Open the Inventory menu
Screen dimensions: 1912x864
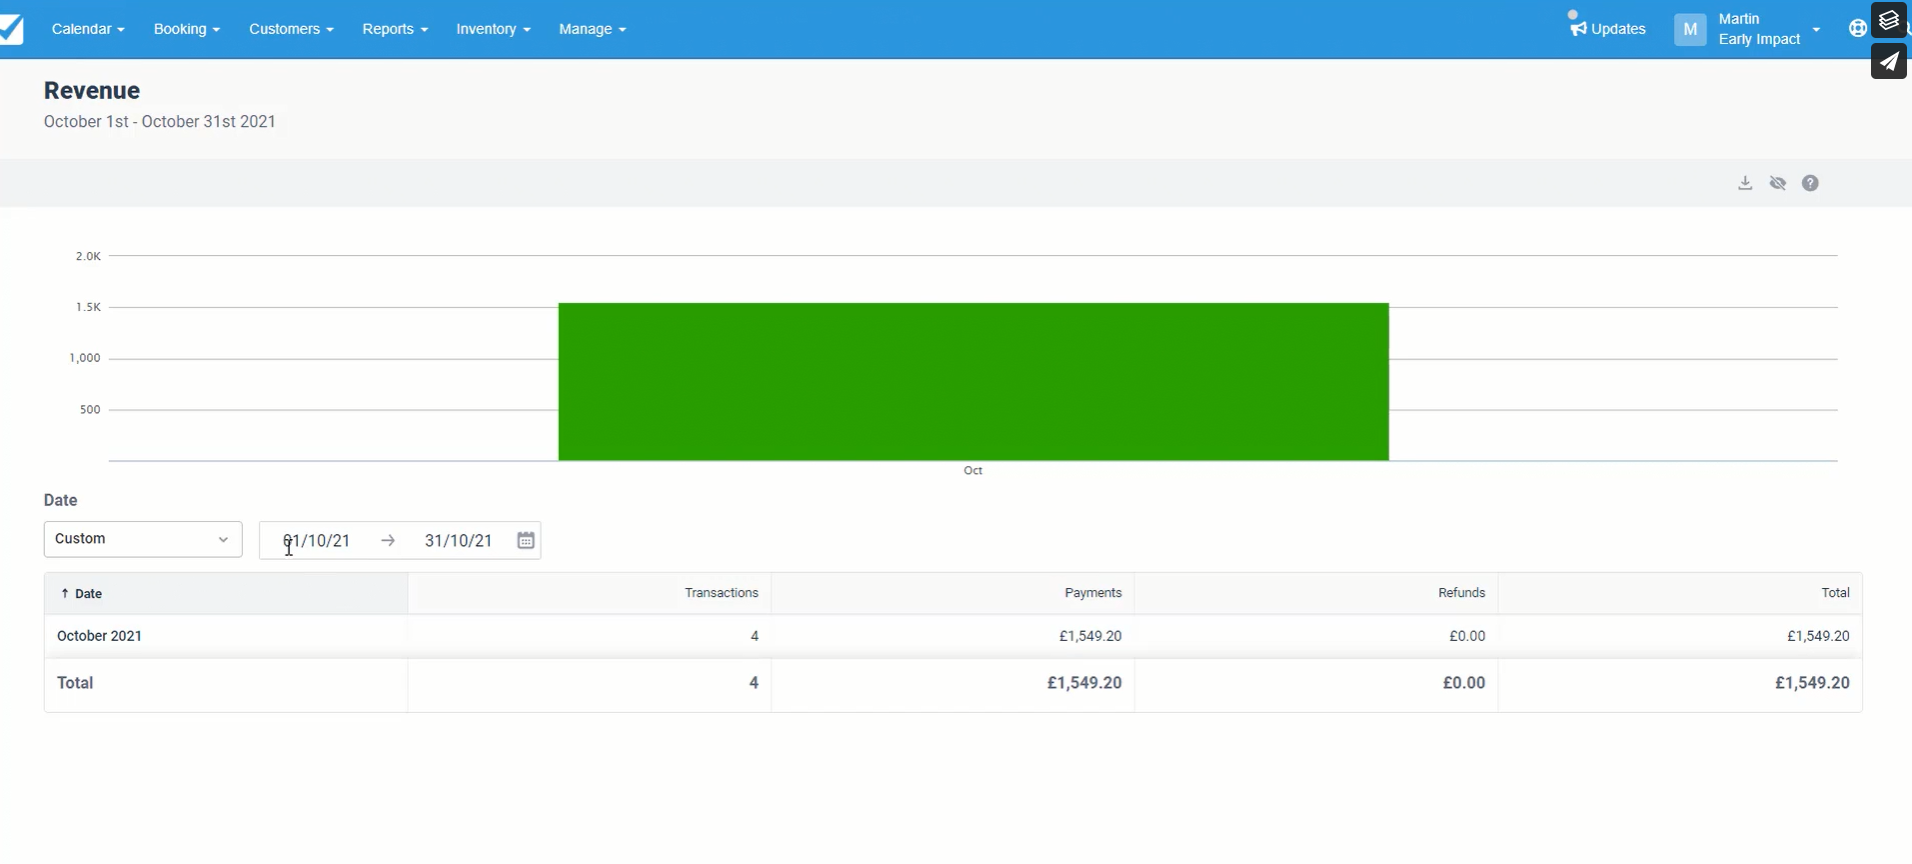493,29
